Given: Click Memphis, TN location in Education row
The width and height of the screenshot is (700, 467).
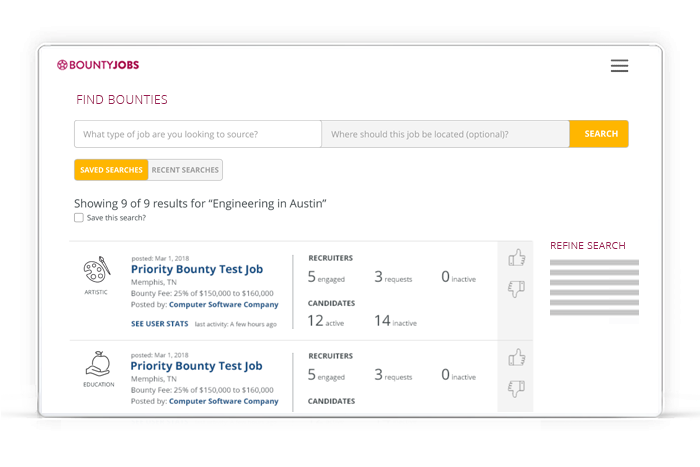Looking at the screenshot, I should [154, 379].
